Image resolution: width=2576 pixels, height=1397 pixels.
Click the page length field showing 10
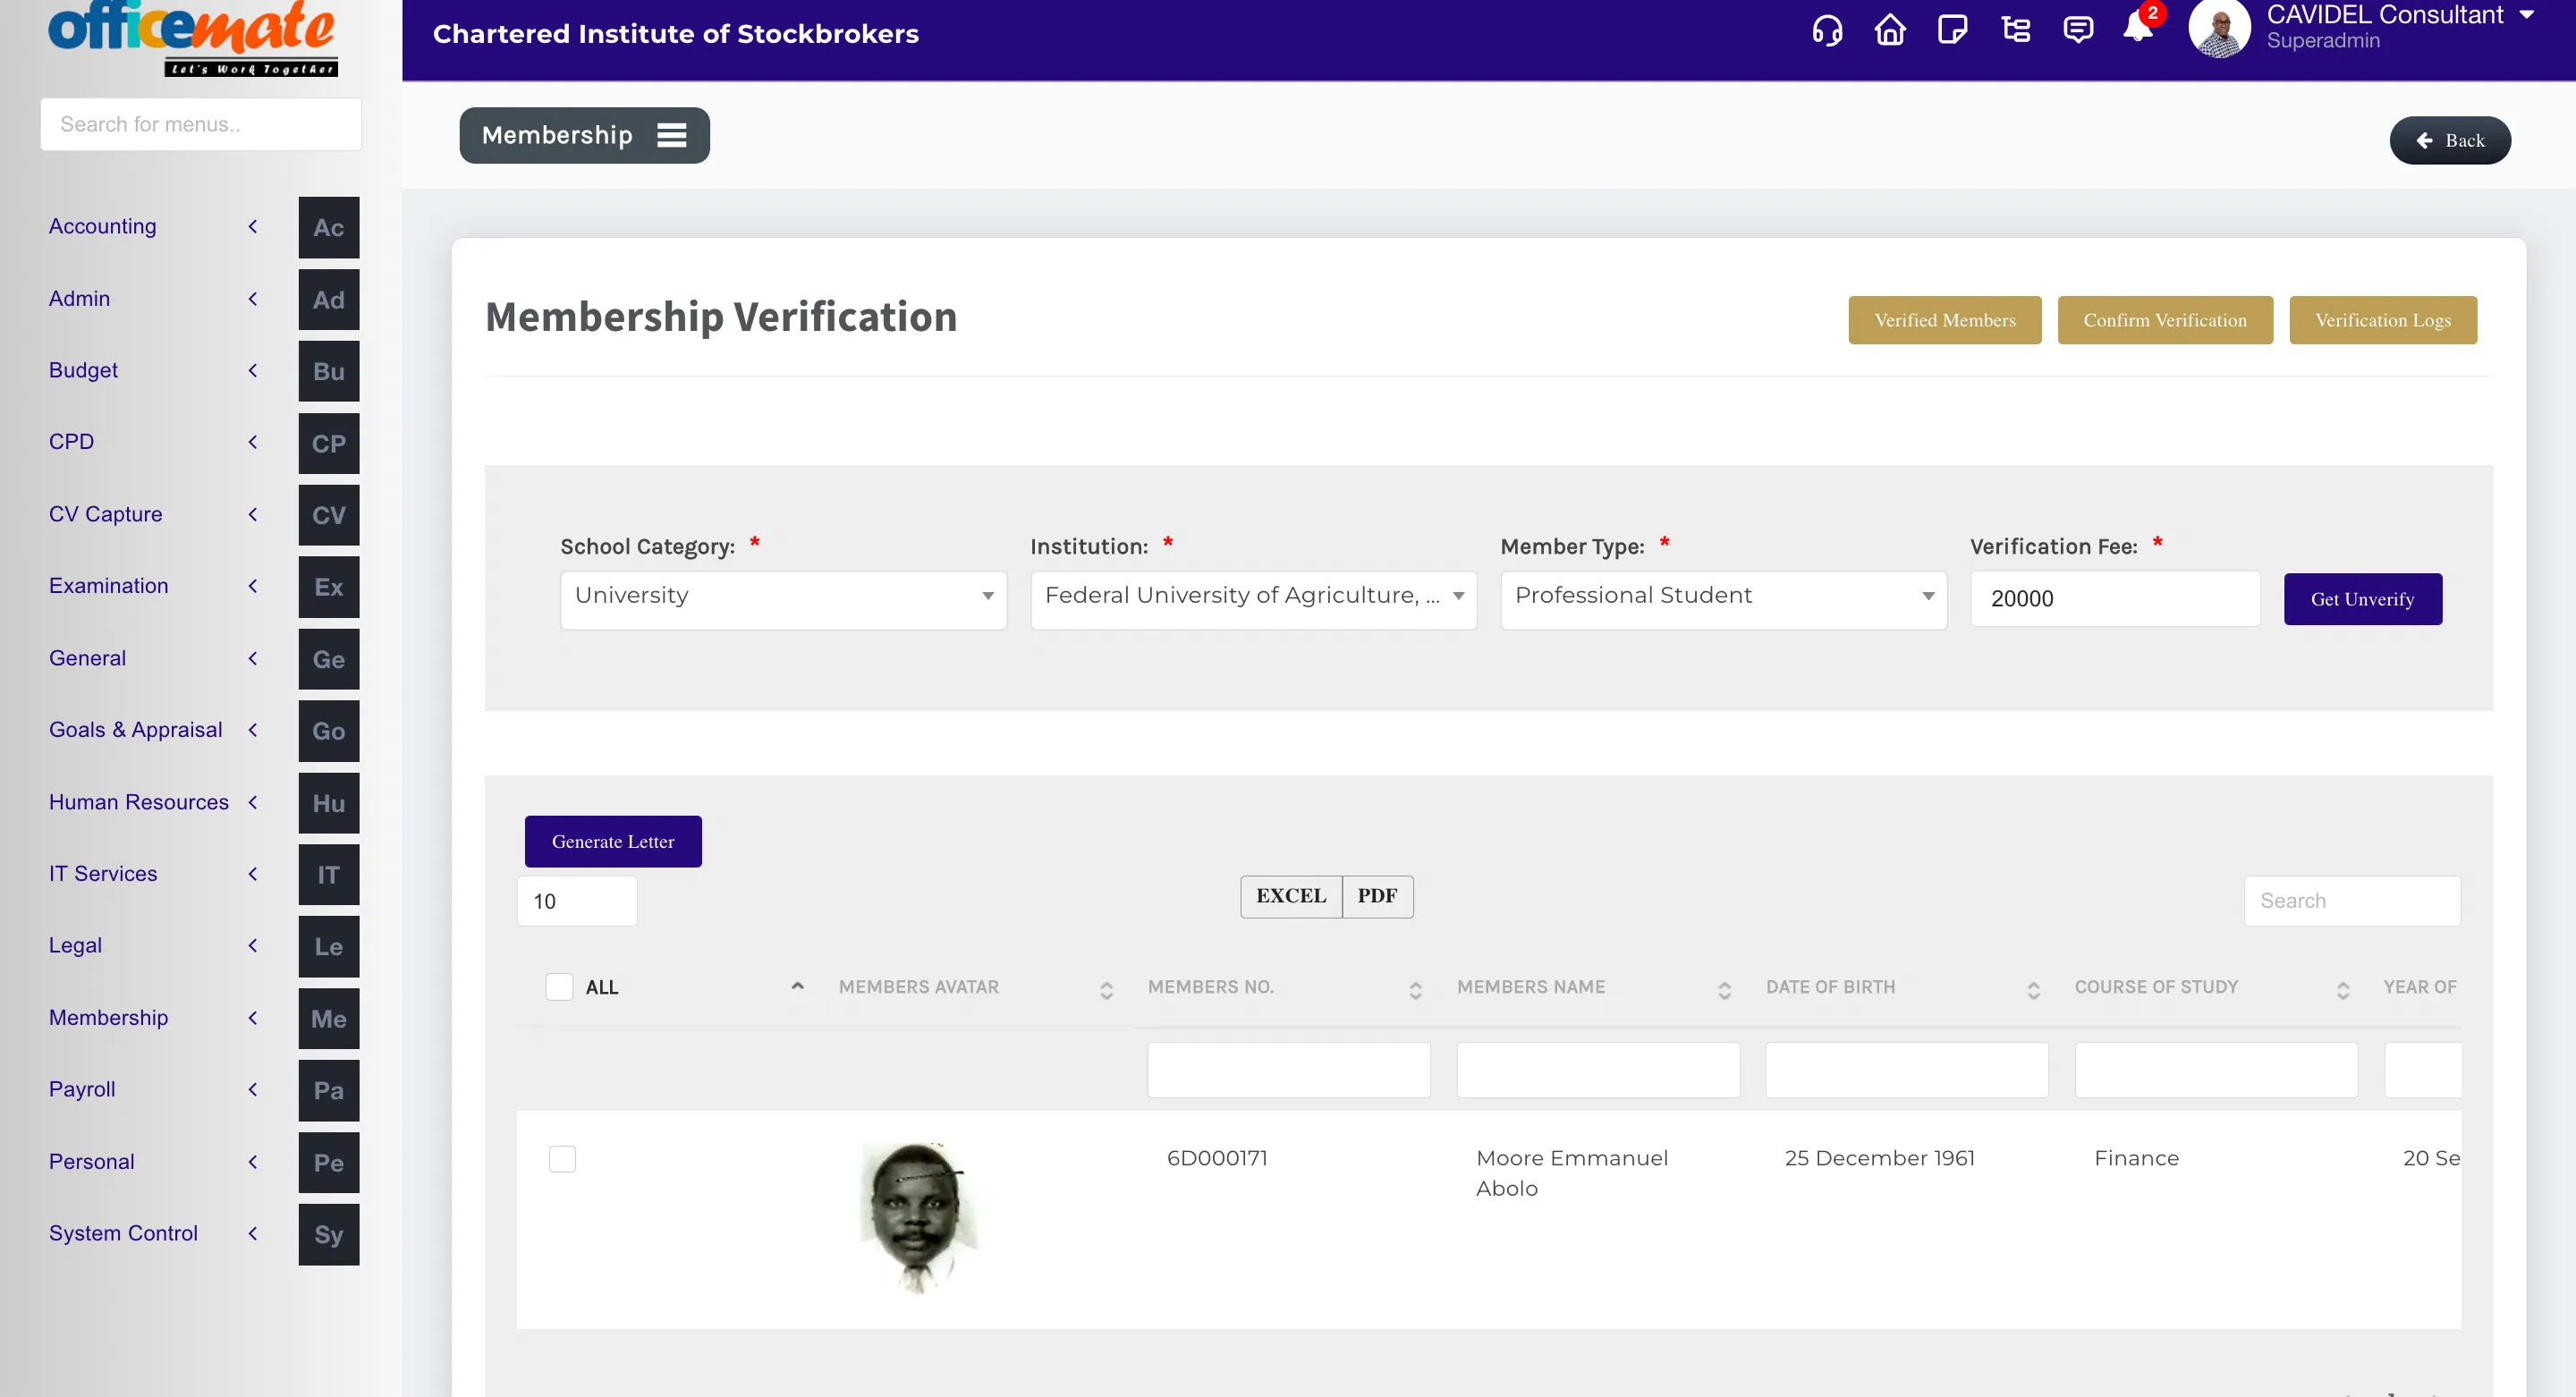[577, 902]
